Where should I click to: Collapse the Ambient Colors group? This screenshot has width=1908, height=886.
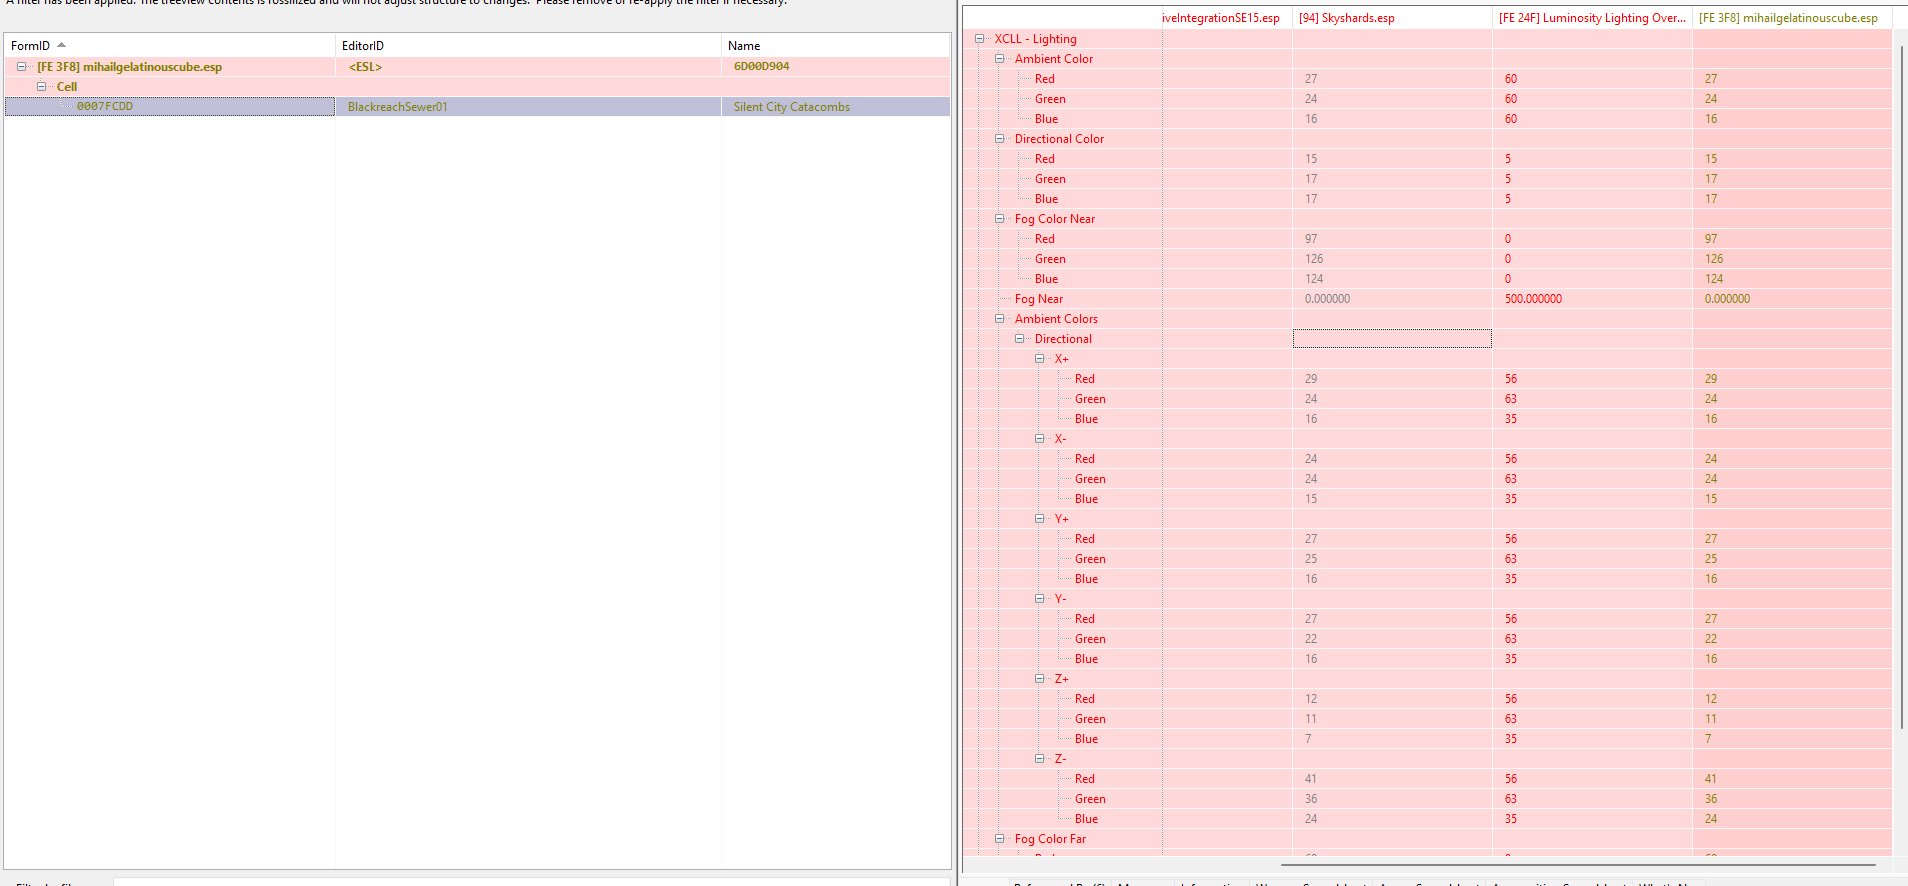coord(999,319)
